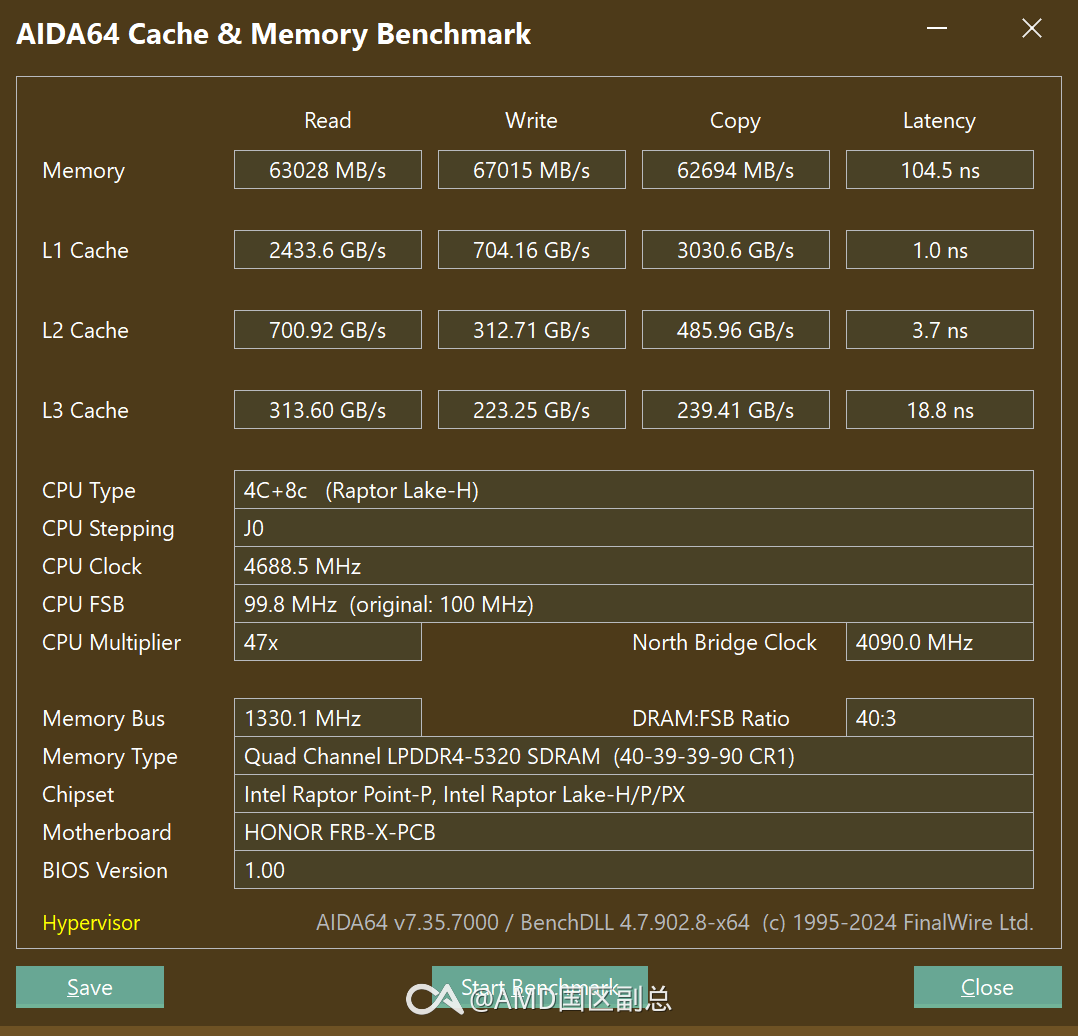Close the window with the X icon

(1032, 28)
